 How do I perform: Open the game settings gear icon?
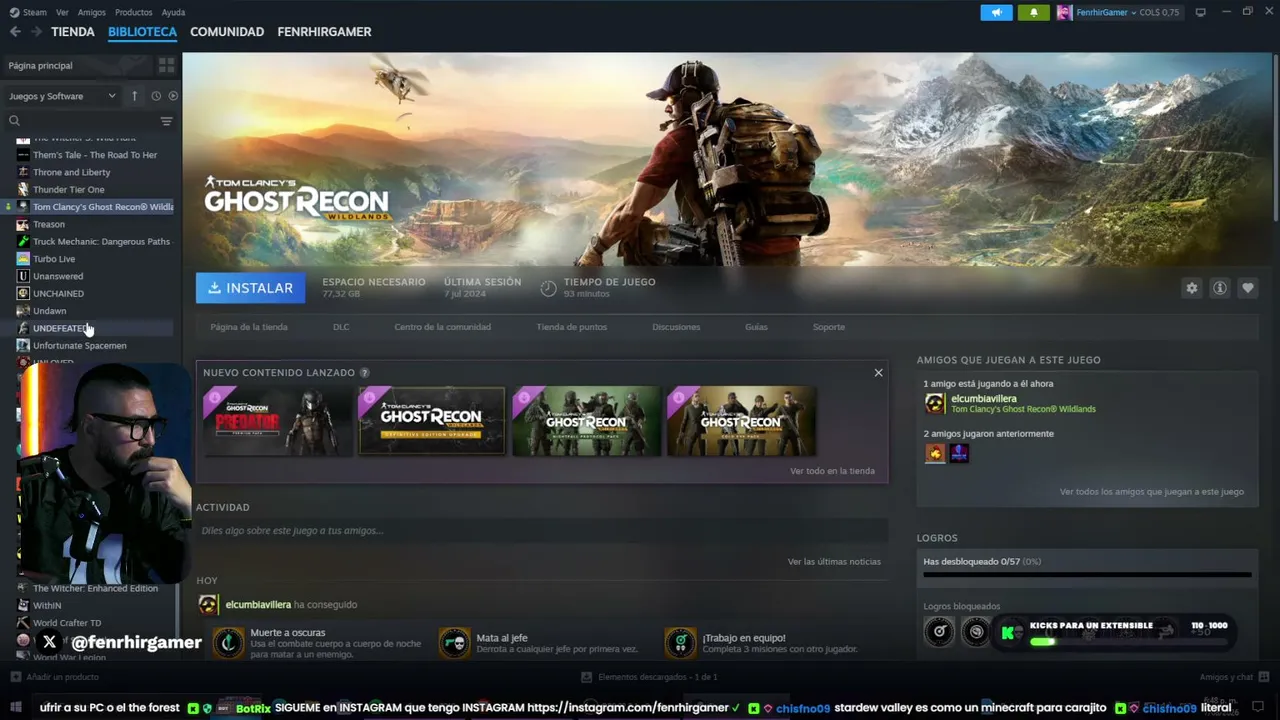tap(1191, 288)
